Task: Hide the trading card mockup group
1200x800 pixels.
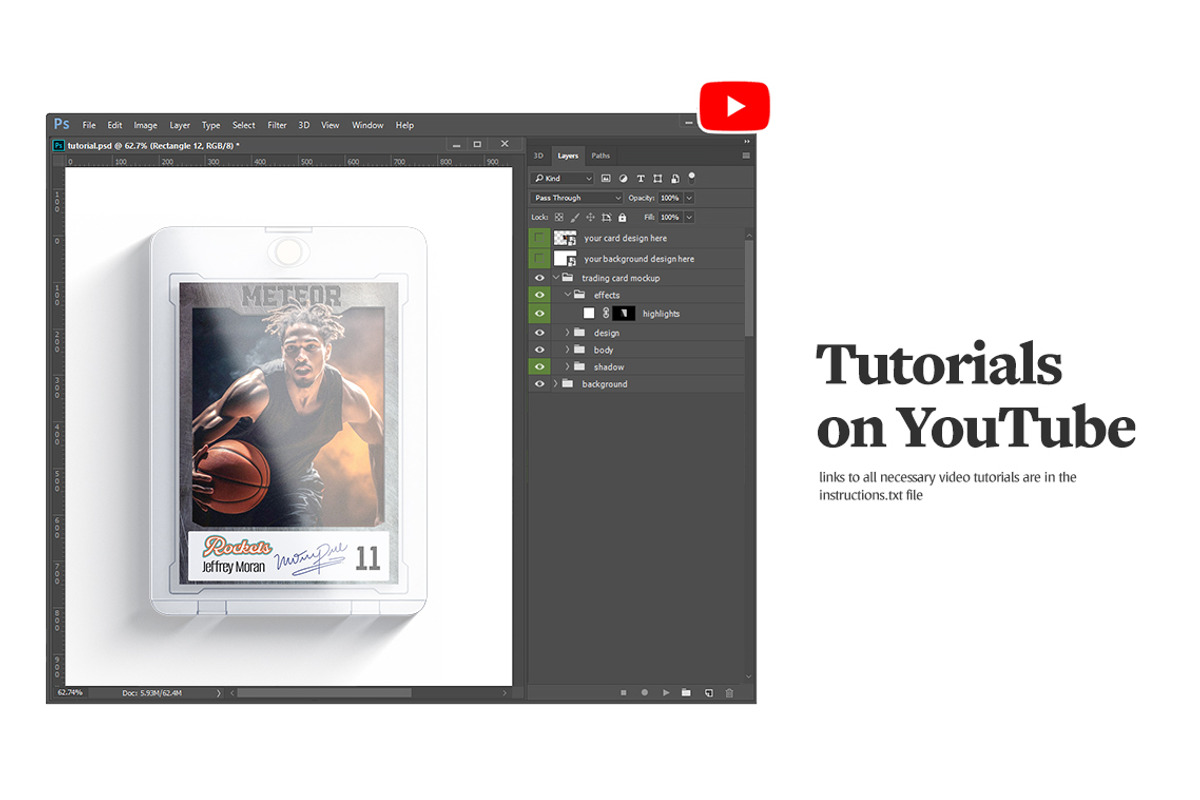Action: pos(540,277)
